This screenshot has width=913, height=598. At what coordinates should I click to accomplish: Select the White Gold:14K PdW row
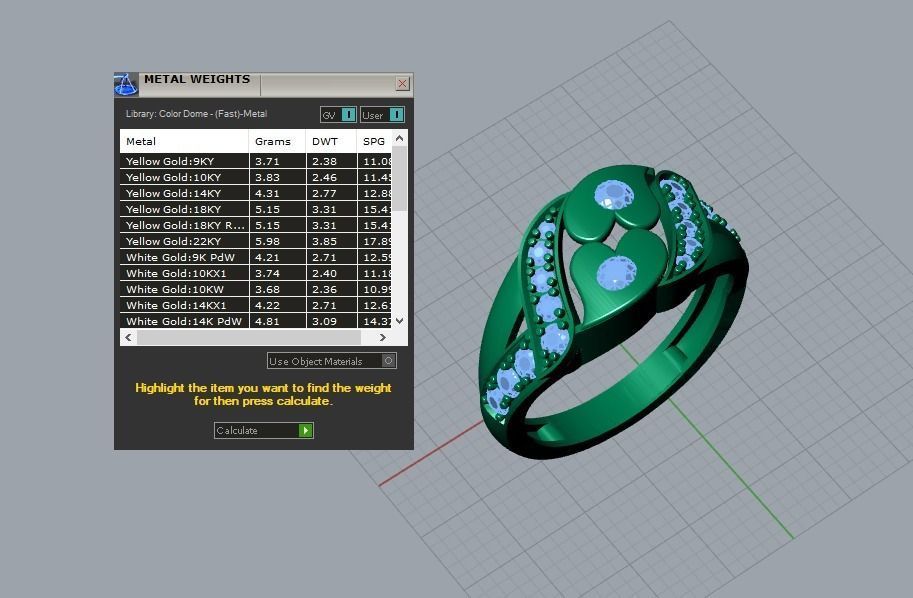click(256, 321)
